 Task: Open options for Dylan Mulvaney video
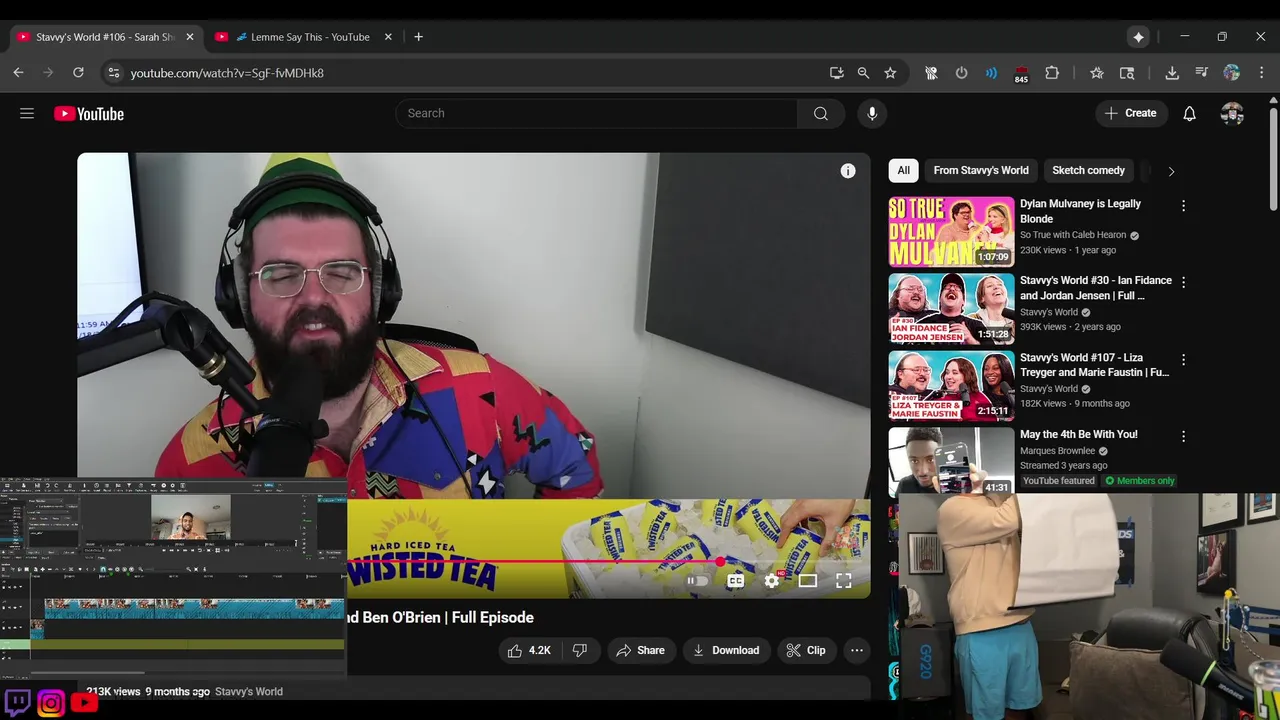[1183, 206]
